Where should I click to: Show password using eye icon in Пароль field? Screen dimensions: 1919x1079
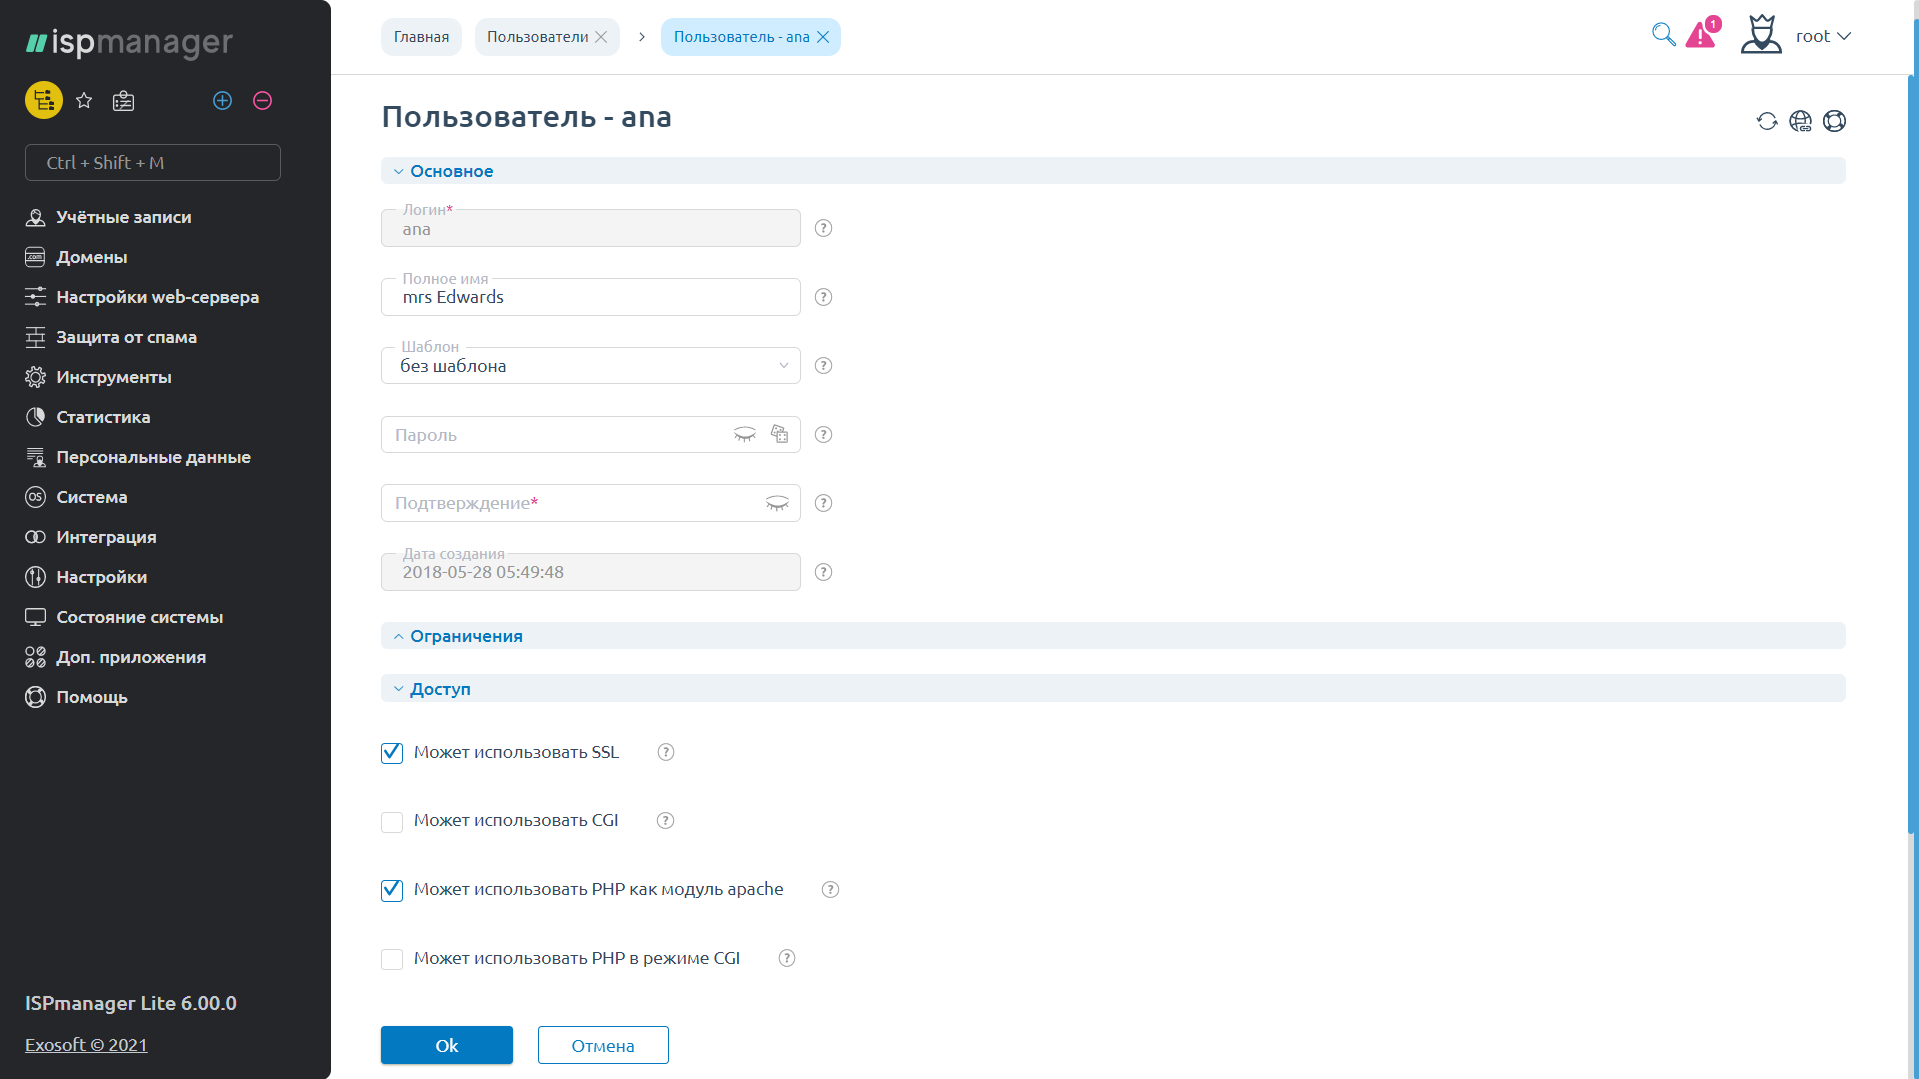pos(745,434)
